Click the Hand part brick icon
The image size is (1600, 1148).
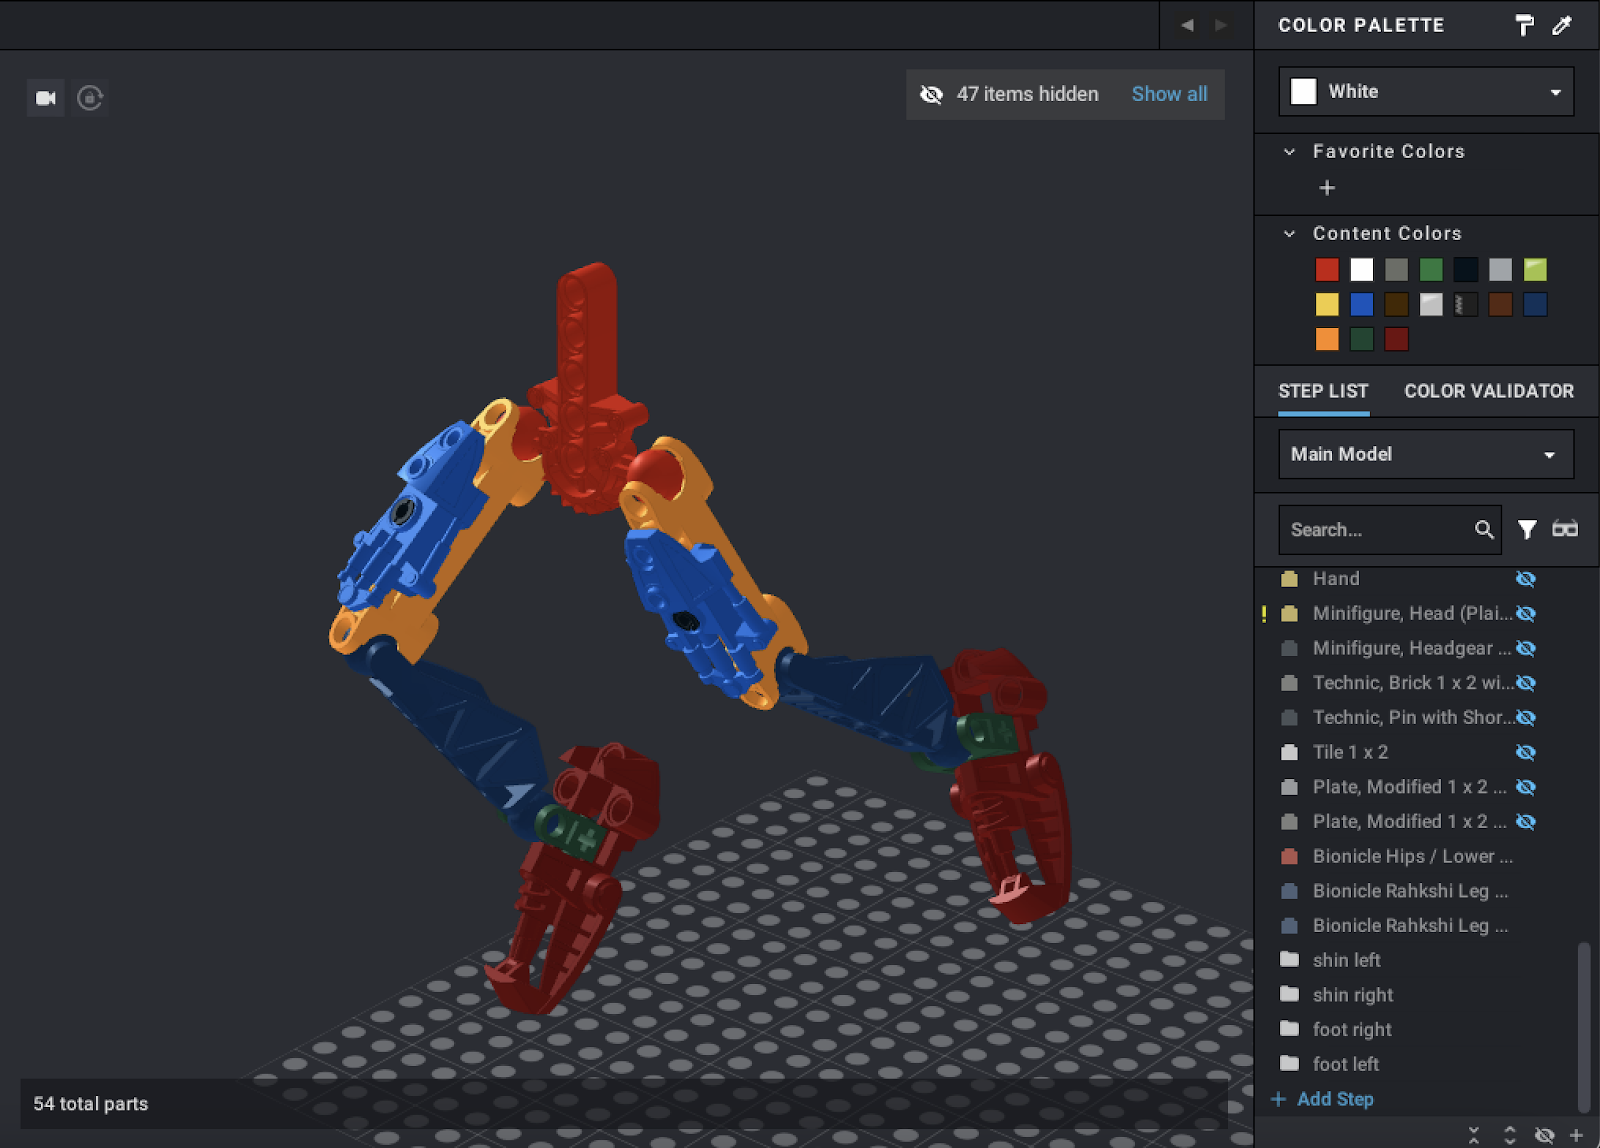coord(1290,579)
